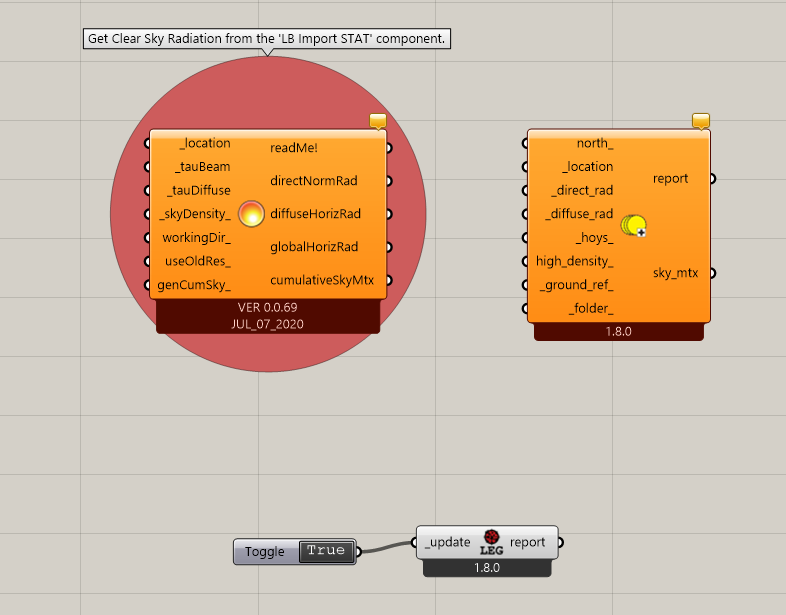Select the cumulativeSkyMtx output
Image resolution: width=786 pixels, height=615 pixels.
pyautogui.click(x=322, y=280)
